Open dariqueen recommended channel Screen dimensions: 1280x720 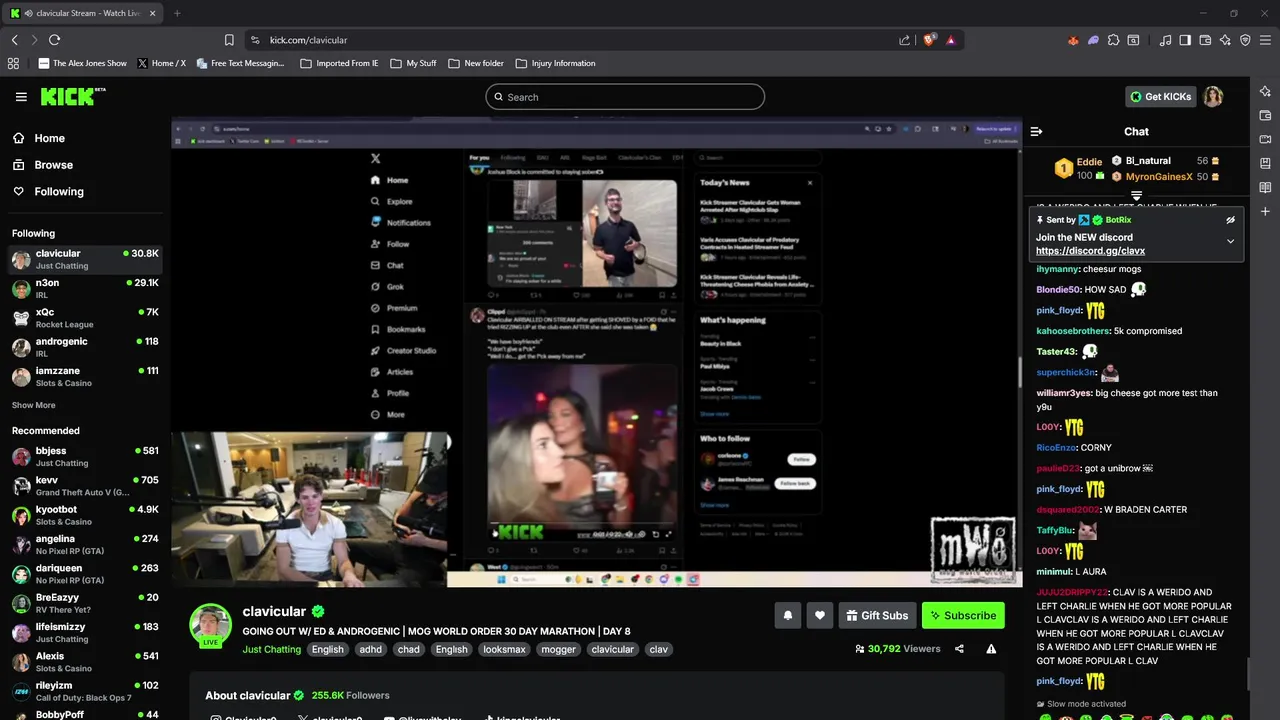pos(84,574)
